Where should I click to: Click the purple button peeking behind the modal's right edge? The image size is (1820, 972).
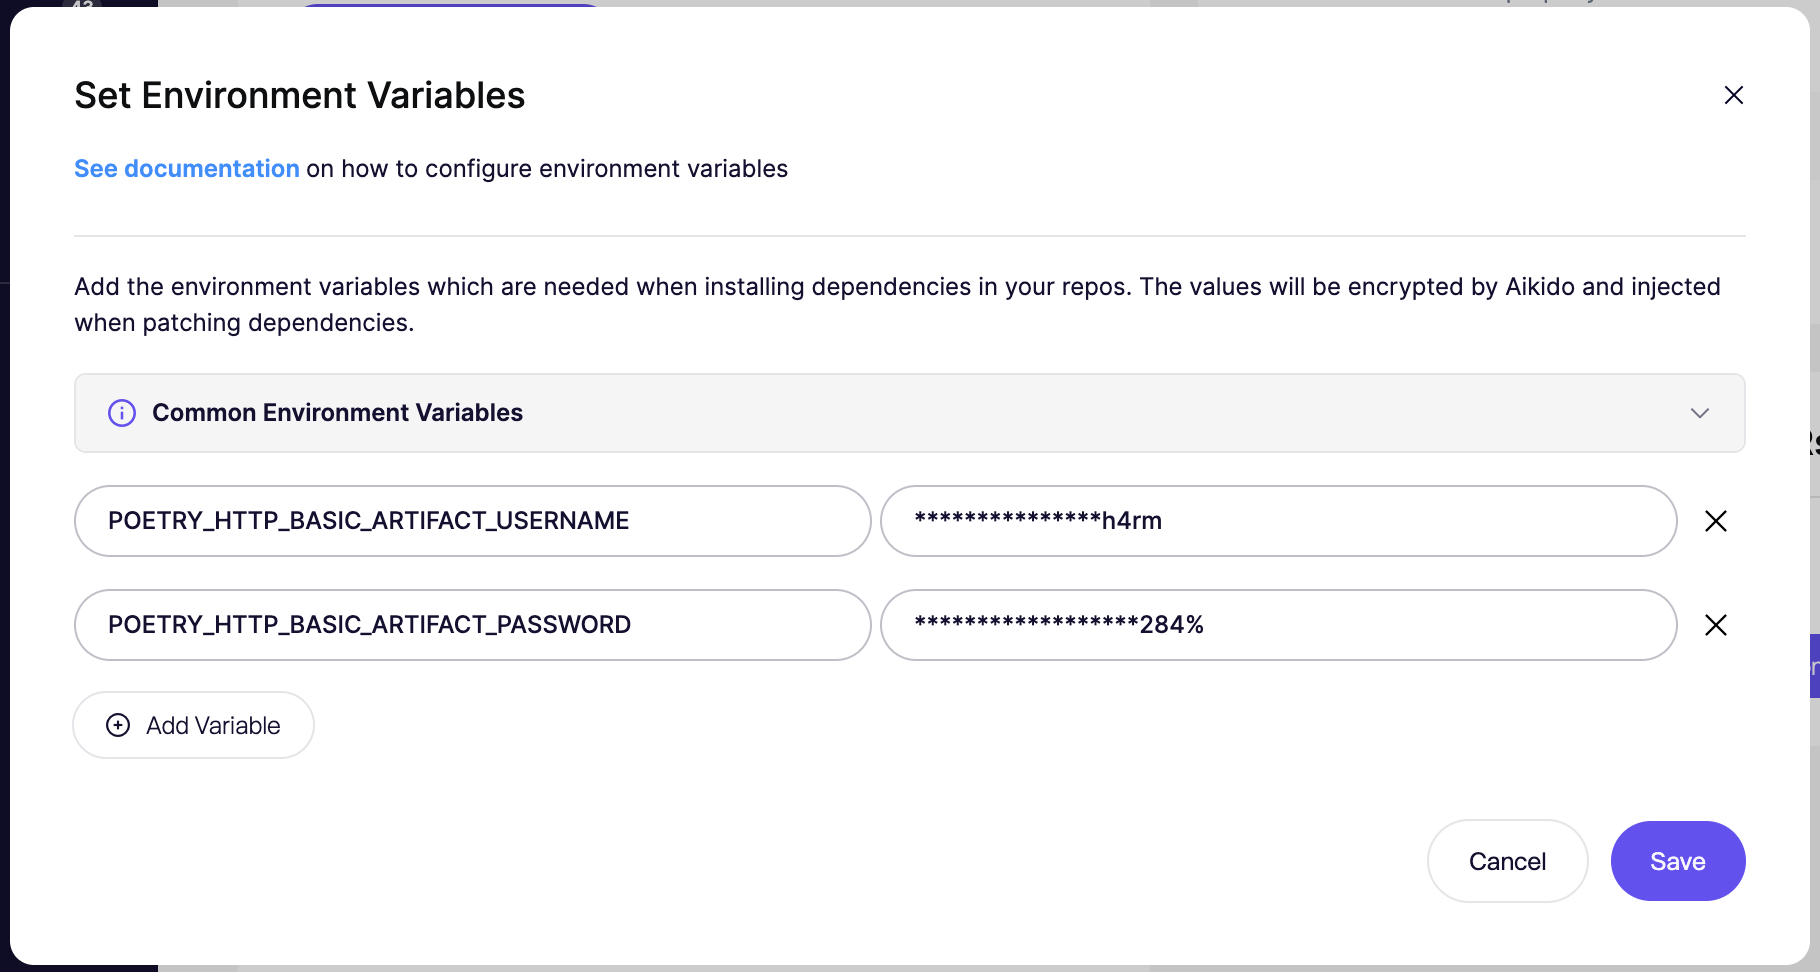[x=1814, y=666]
